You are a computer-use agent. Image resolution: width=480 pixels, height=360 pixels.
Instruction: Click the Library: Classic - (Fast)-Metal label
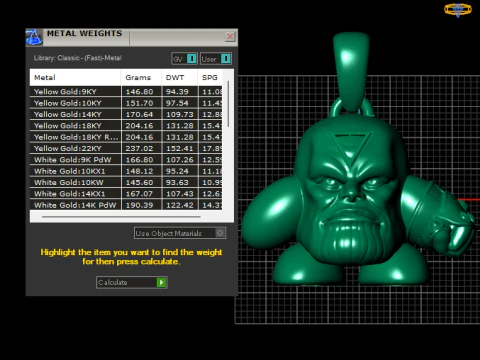pos(77,58)
